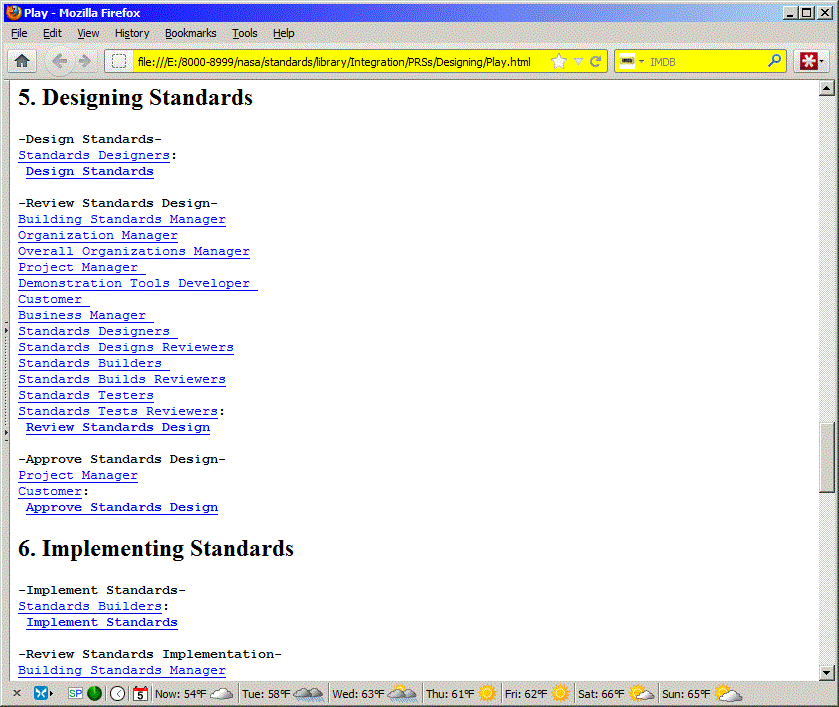This screenshot has width=839, height=707.
Task: Click the vertical scrollbar thumb
Action: pyautogui.click(x=826, y=458)
